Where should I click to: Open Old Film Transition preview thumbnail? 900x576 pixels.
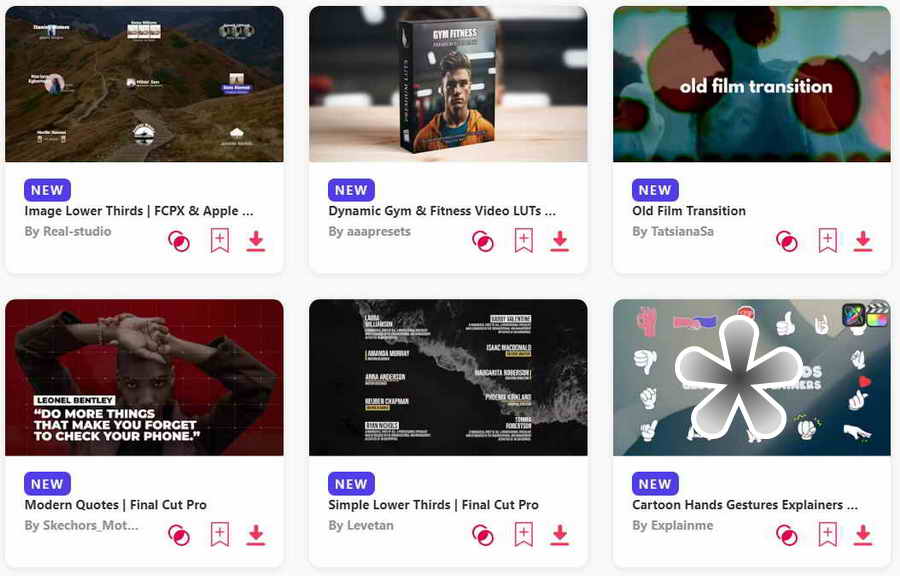(x=752, y=84)
